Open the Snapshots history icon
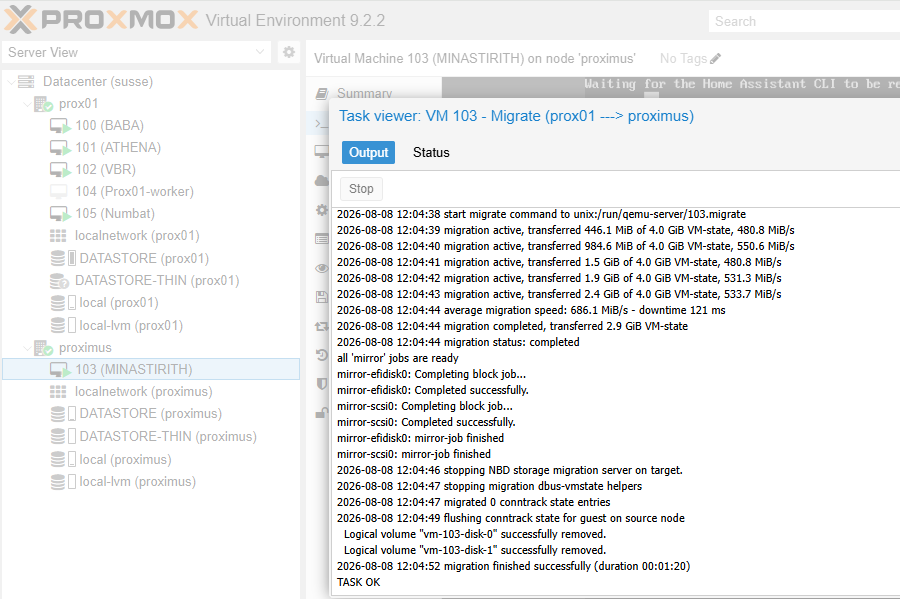Image resolution: width=900 pixels, height=599 pixels. [x=321, y=355]
